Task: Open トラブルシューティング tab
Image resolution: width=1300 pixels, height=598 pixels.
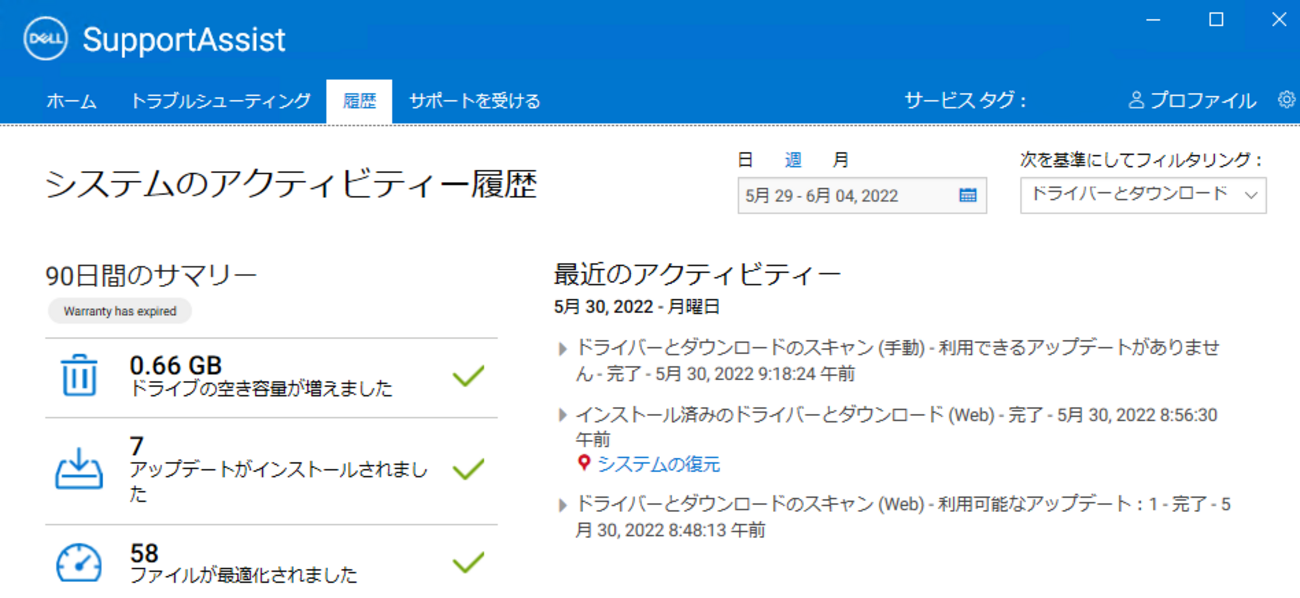Action: tap(221, 101)
